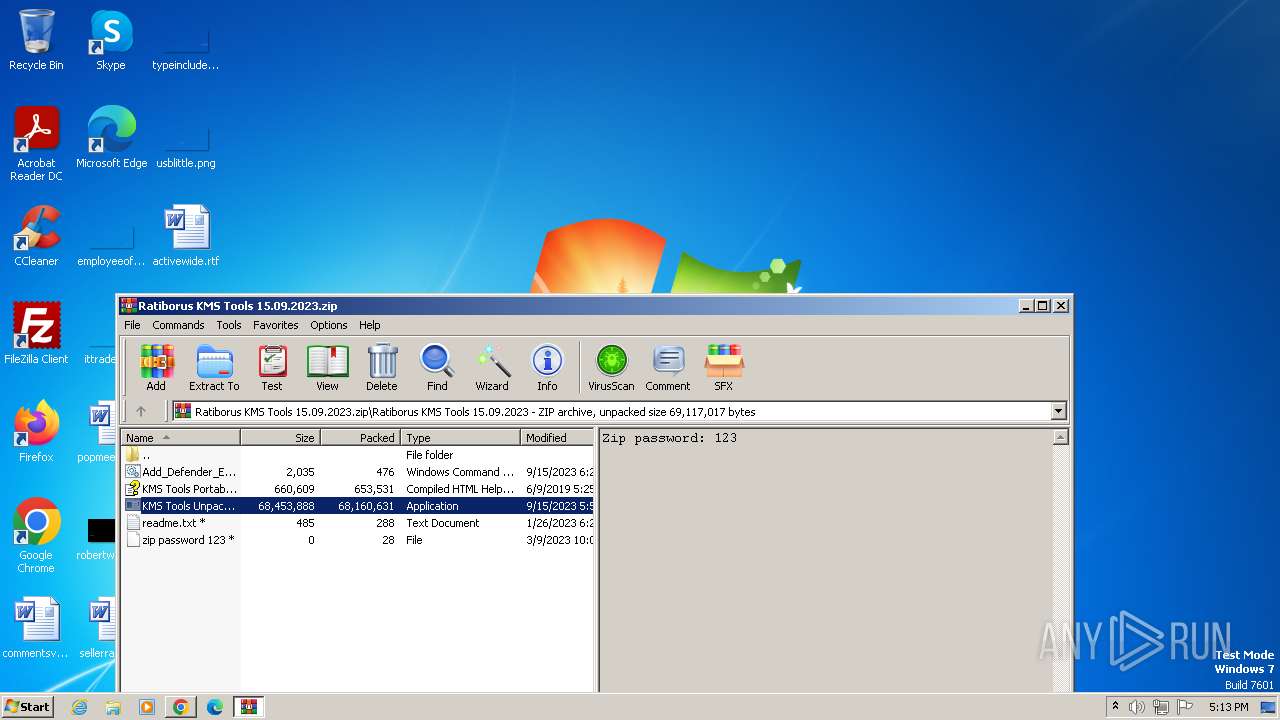Show hidden tray icons arrow

1115,707
